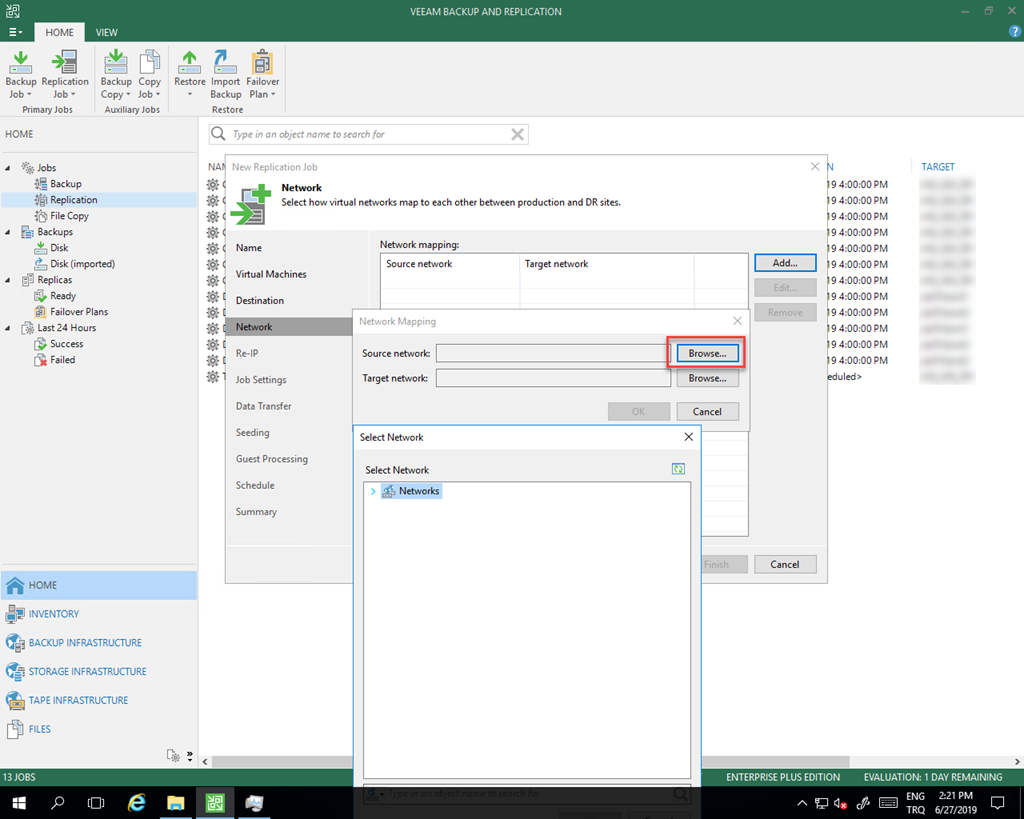The width and height of the screenshot is (1024, 819).
Task: Cancel the New Replication Job wizard
Action: tap(785, 564)
